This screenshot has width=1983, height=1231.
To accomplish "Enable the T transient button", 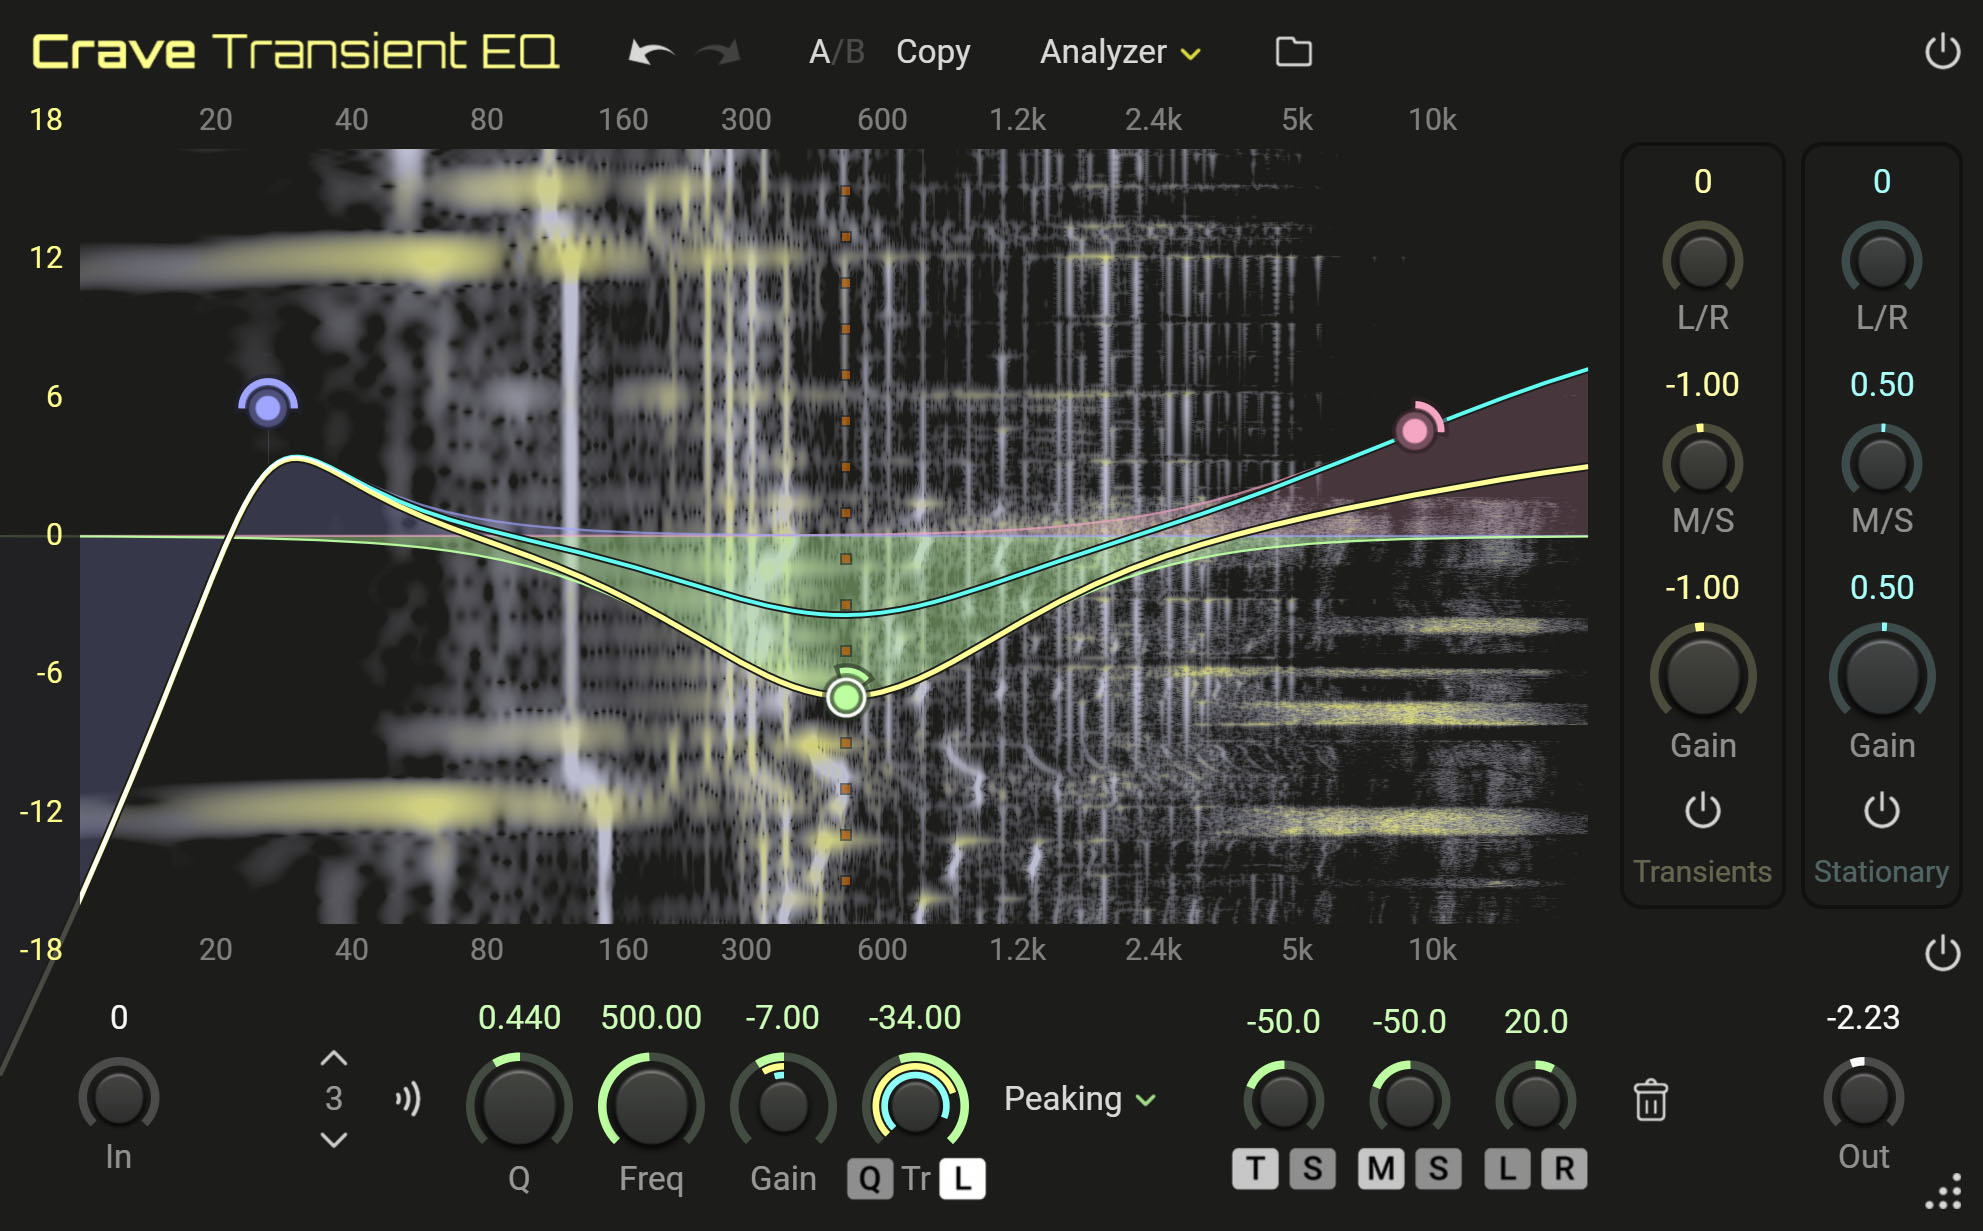I will (1255, 1168).
